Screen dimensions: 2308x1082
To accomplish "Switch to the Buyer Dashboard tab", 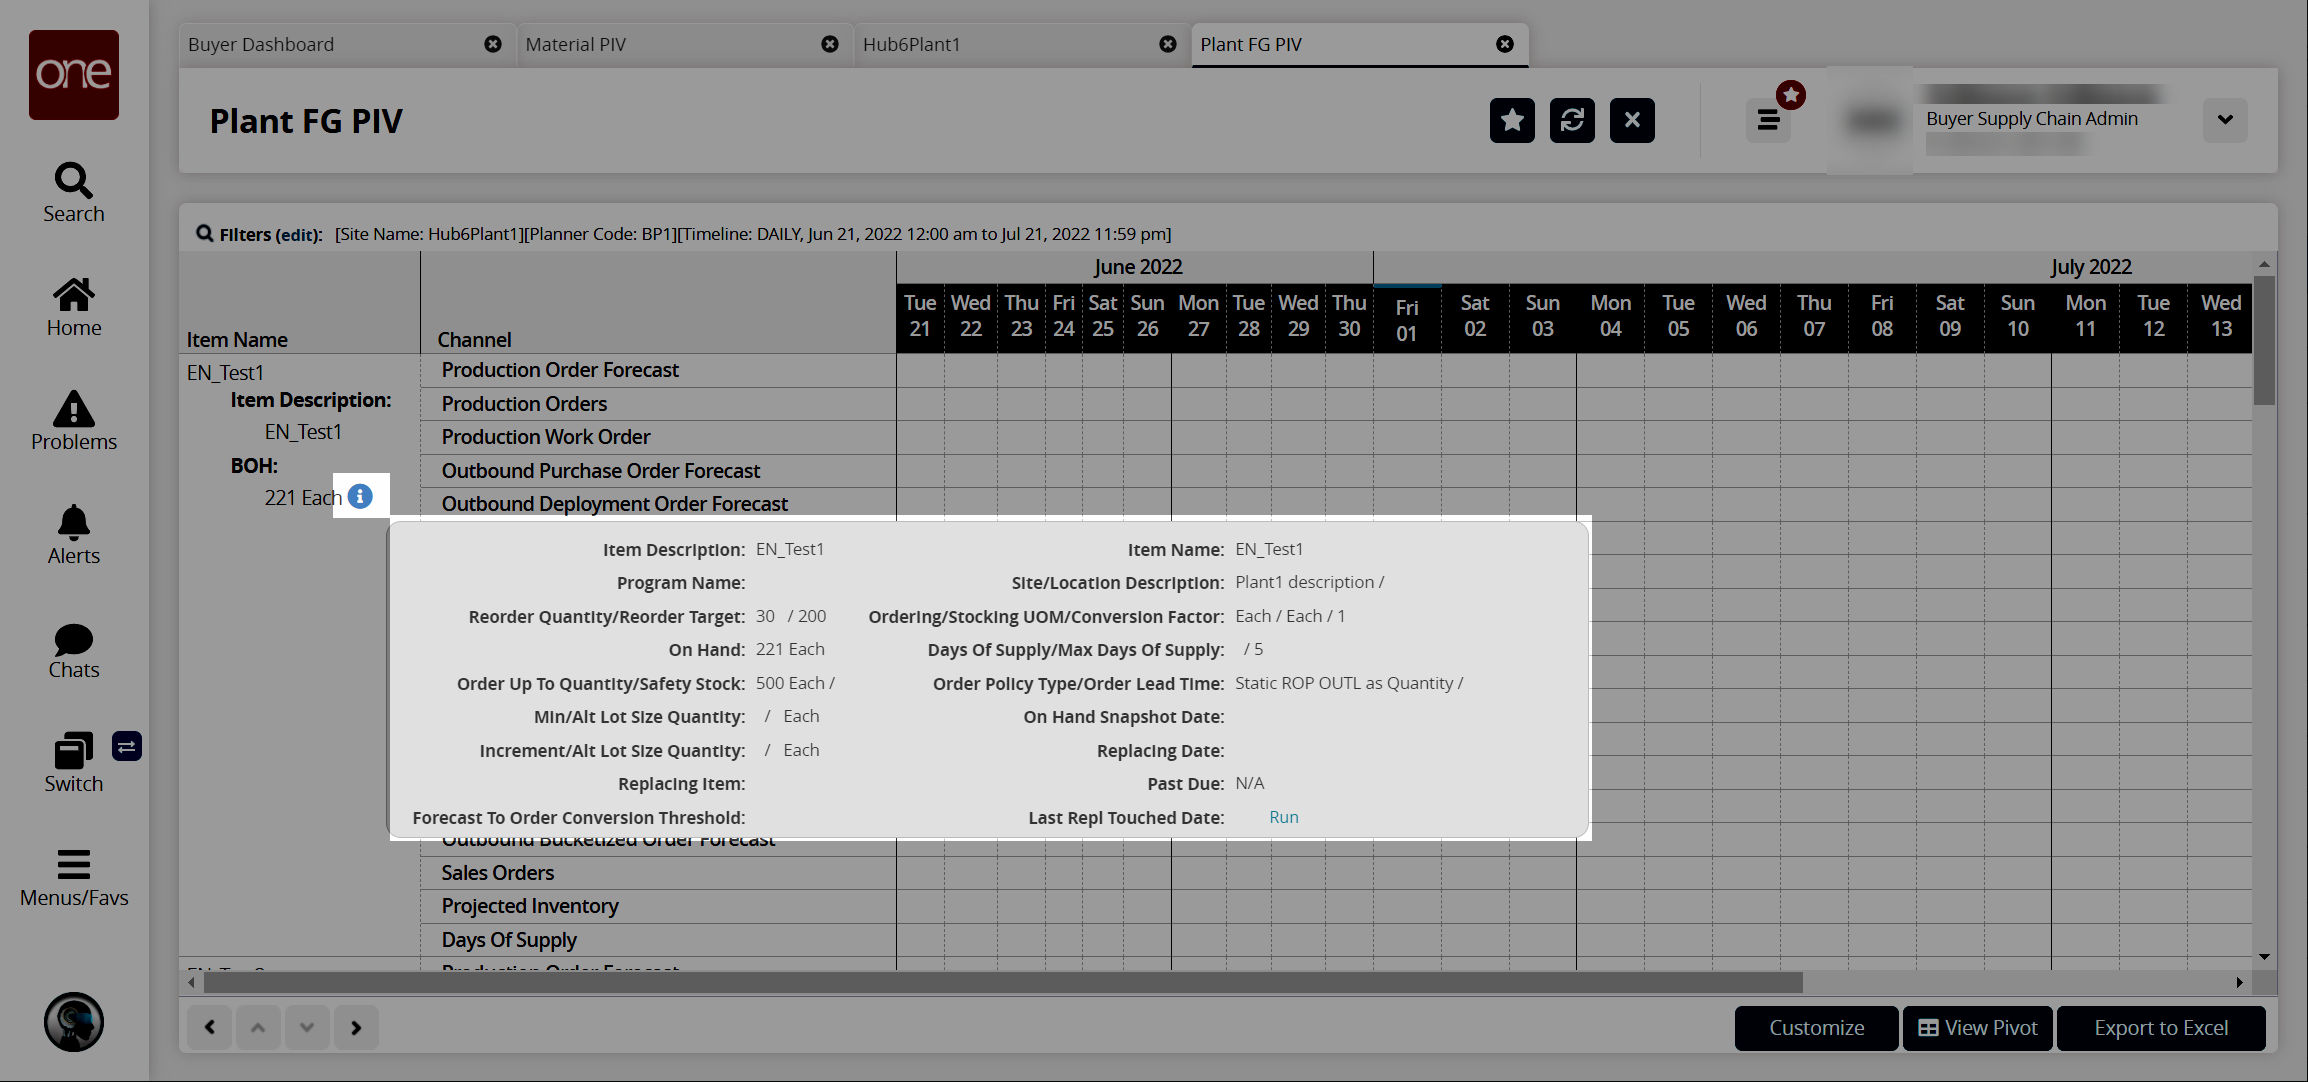I will point(261,45).
